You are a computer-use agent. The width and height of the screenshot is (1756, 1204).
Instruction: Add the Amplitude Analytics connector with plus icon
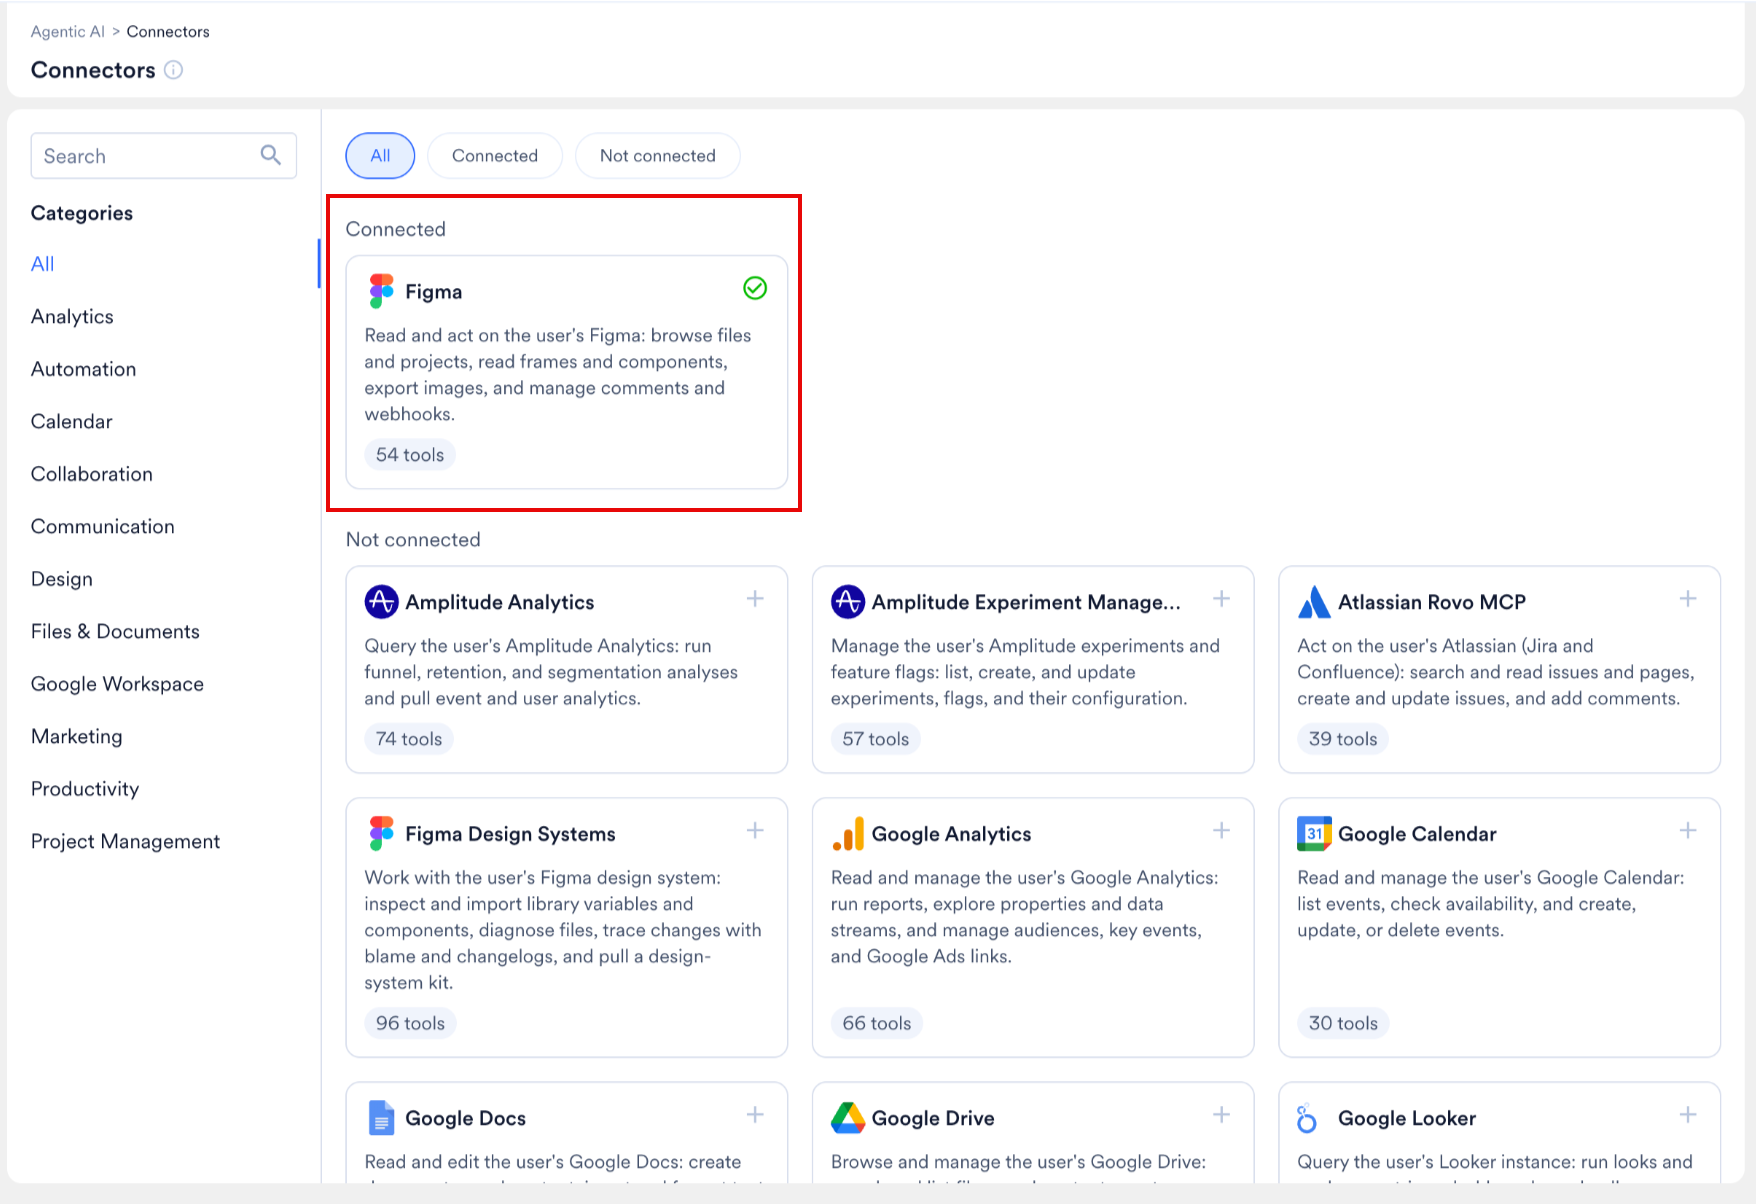point(755,599)
